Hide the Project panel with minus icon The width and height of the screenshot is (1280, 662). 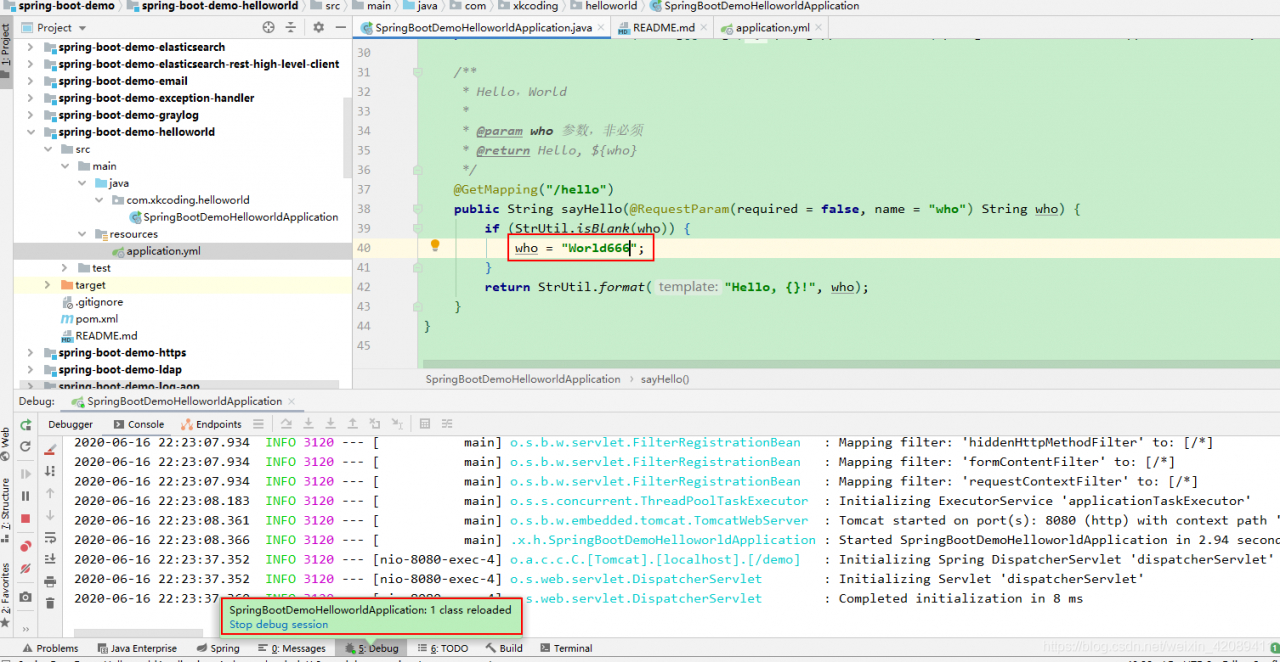(339, 27)
